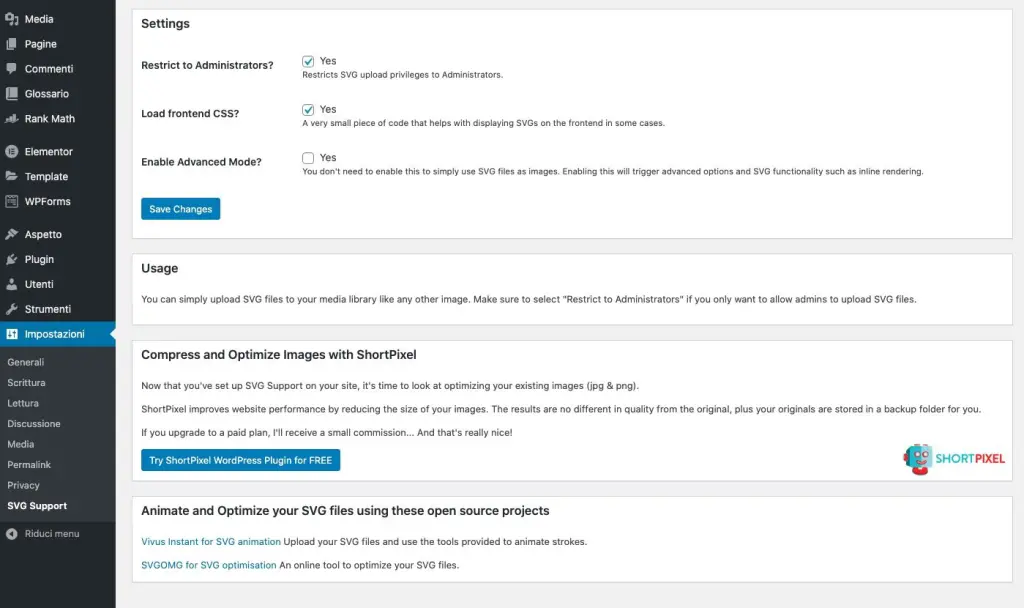The image size is (1024, 608).
Task: Open Vivus Instant for SVG animation link
Action: point(211,541)
